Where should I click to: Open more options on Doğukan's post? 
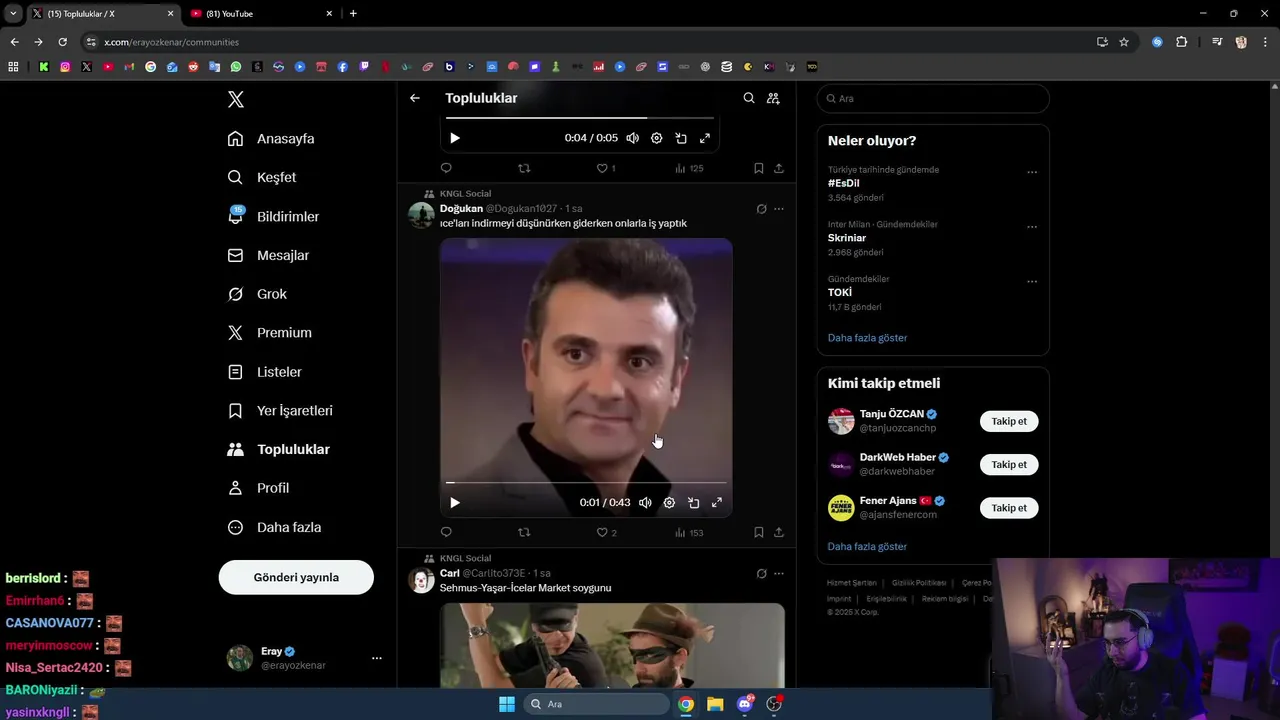click(779, 209)
